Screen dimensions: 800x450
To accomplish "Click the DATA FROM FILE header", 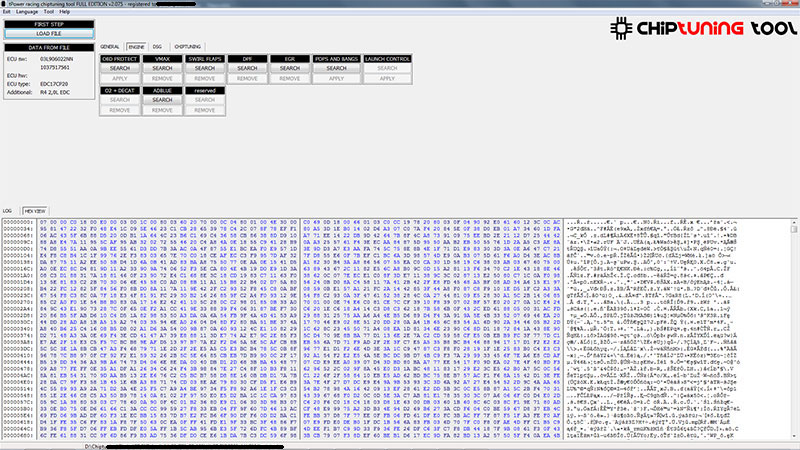I will click(49, 47).
